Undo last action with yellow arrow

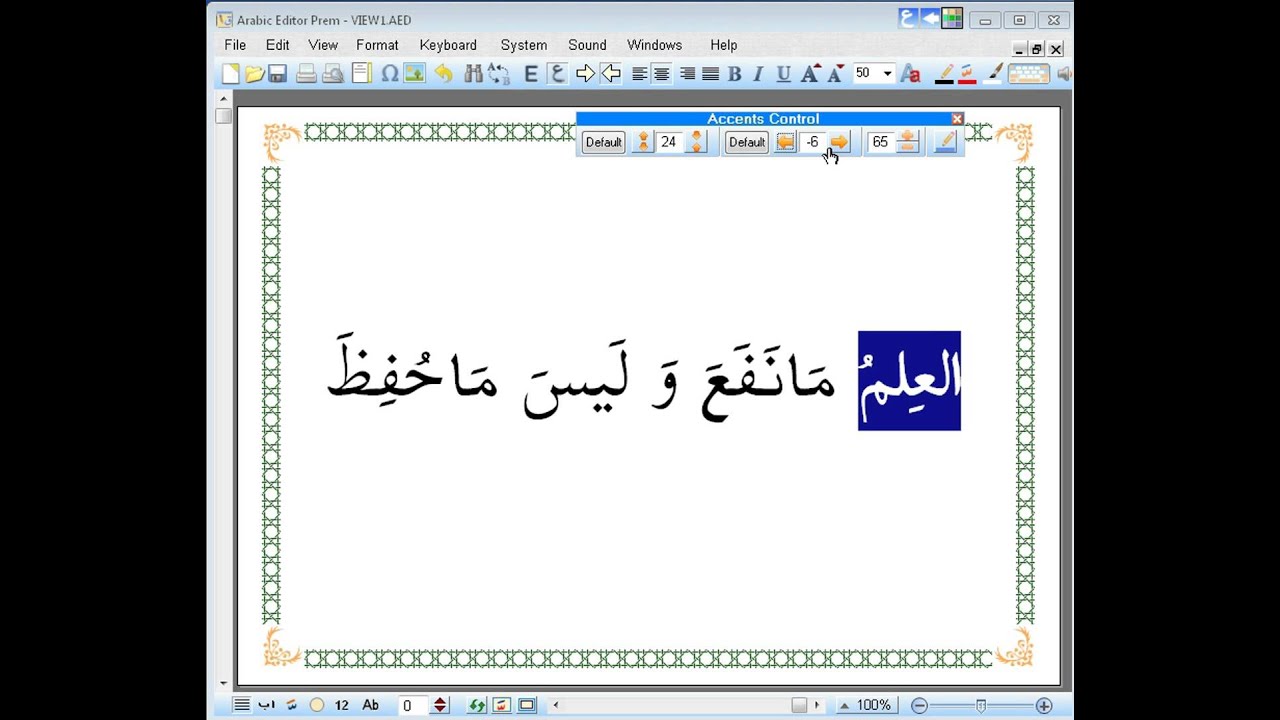(443, 73)
